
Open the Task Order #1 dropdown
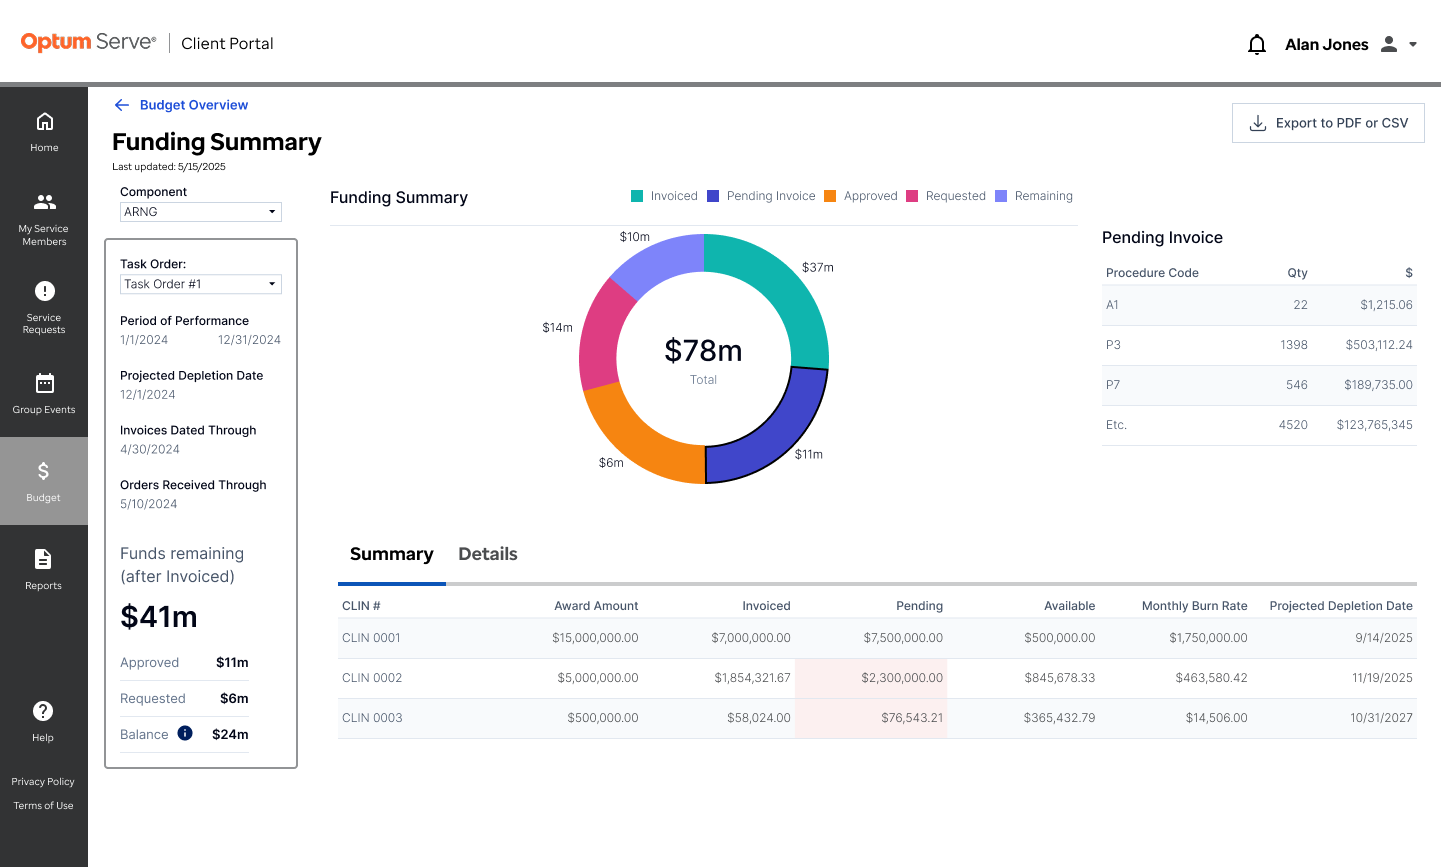pyautogui.click(x=201, y=284)
